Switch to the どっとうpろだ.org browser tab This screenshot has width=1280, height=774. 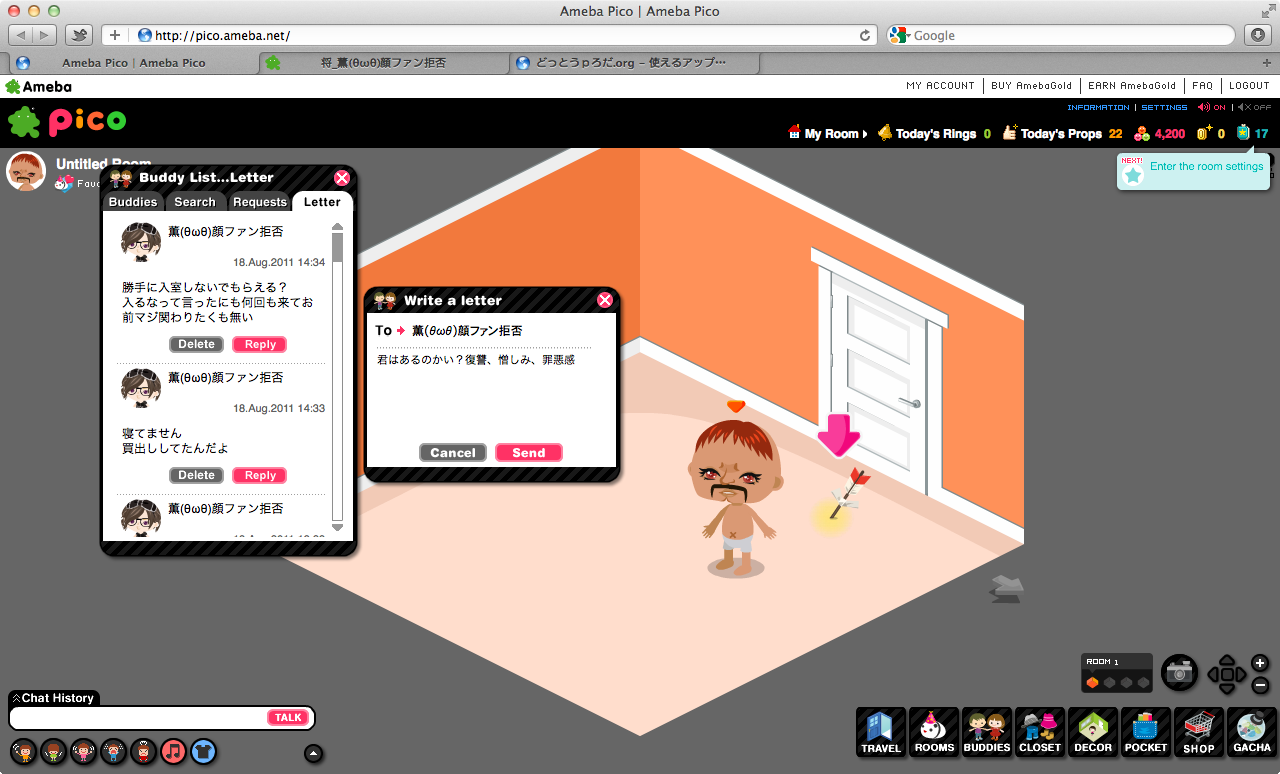tap(633, 62)
